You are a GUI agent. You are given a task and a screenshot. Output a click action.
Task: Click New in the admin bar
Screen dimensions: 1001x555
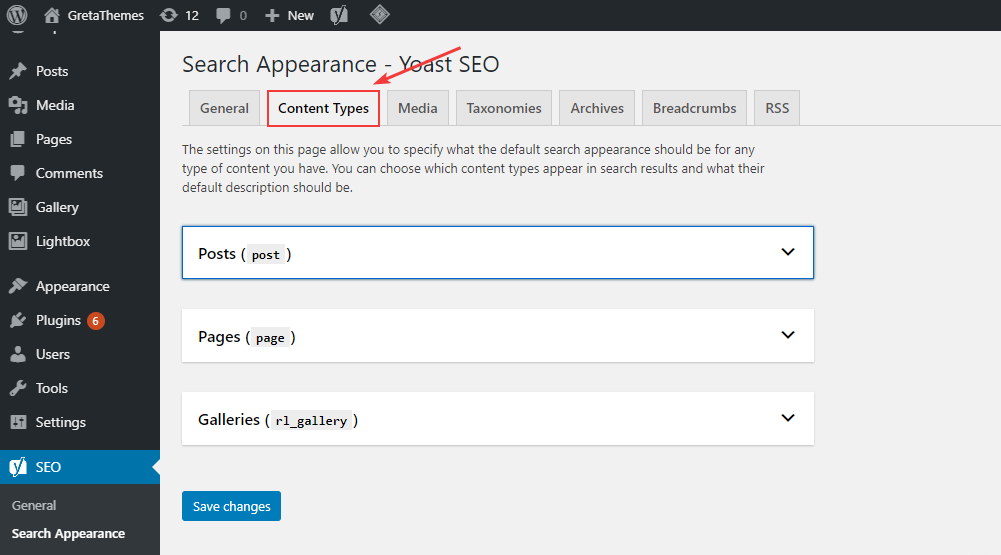click(300, 15)
